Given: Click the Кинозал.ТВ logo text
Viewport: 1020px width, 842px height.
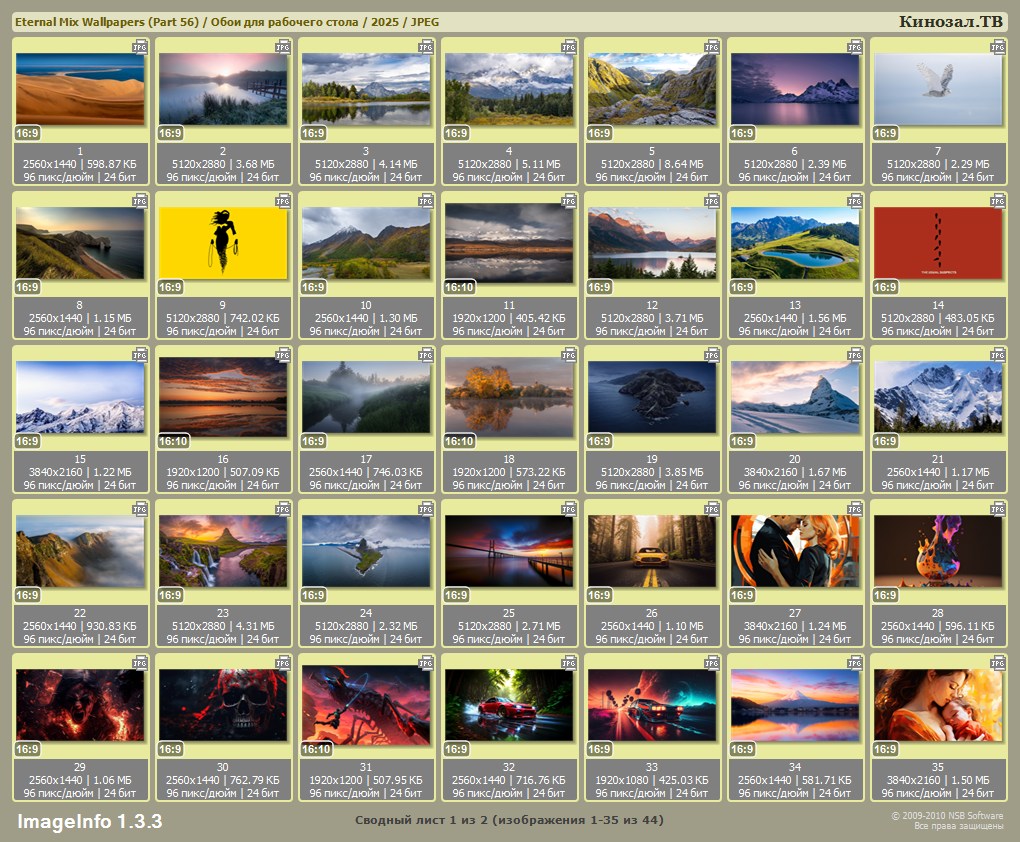Looking at the screenshot, I should point(949,21).
